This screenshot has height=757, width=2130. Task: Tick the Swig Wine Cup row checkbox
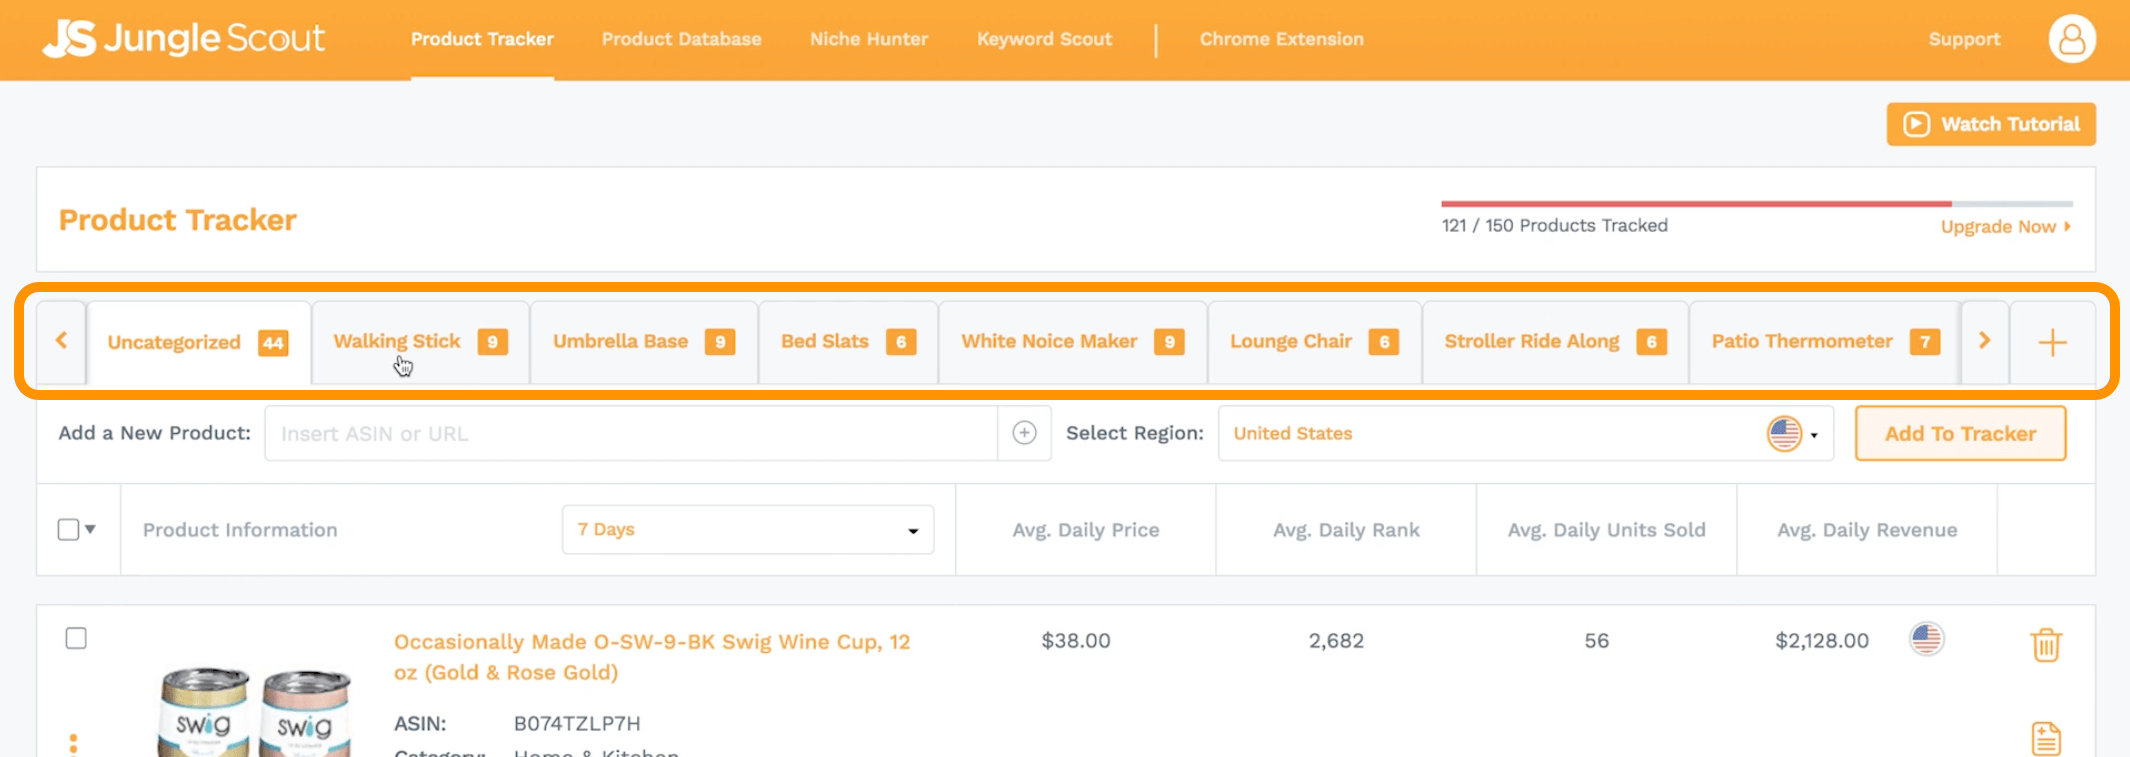76,638
